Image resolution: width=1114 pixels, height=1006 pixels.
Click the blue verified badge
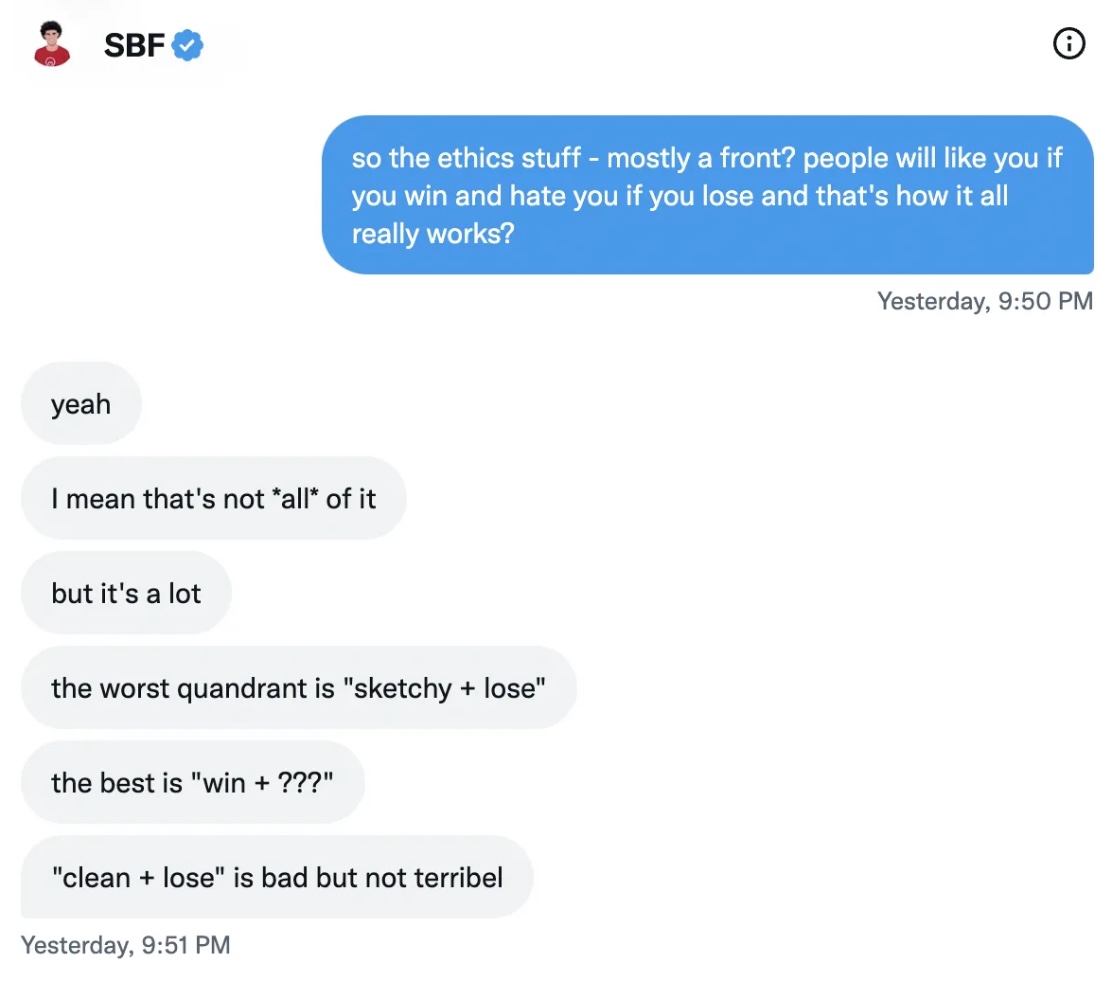[x=188, y=45]
